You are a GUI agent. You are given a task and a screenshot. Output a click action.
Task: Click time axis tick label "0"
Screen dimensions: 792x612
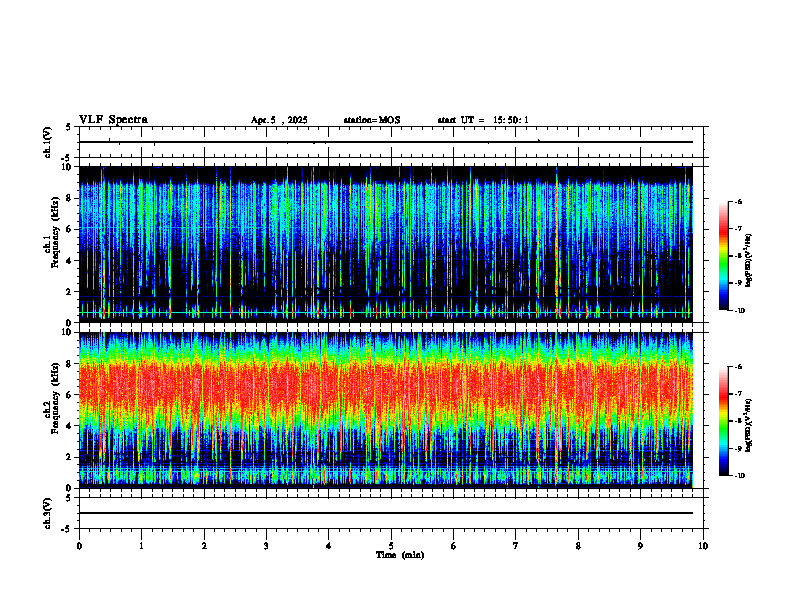click(x=79, y=546)
